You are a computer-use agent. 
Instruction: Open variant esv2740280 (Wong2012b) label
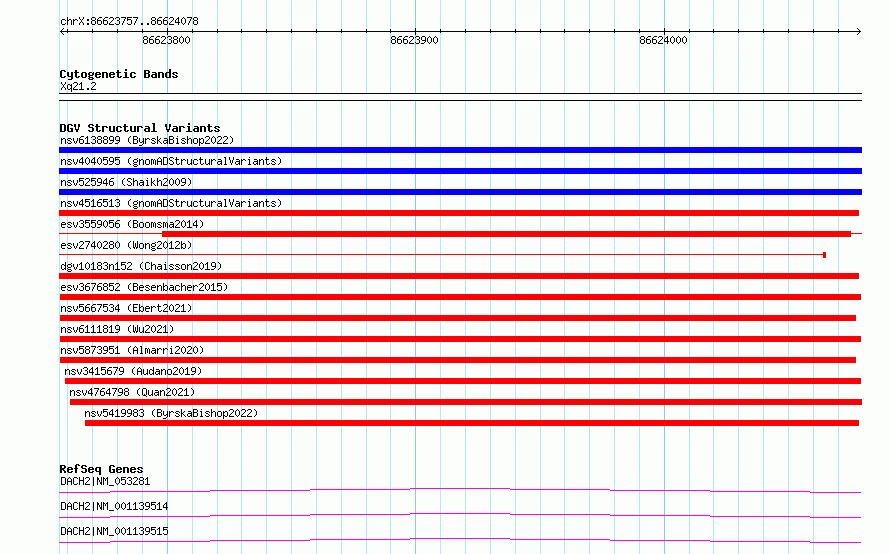(126, 245)
